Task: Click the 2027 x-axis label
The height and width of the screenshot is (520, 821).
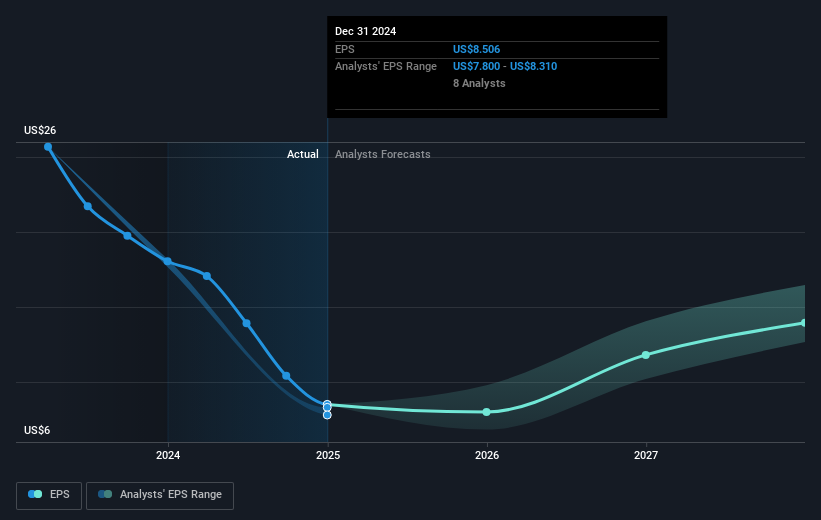Action: click(x=646, y=455)
